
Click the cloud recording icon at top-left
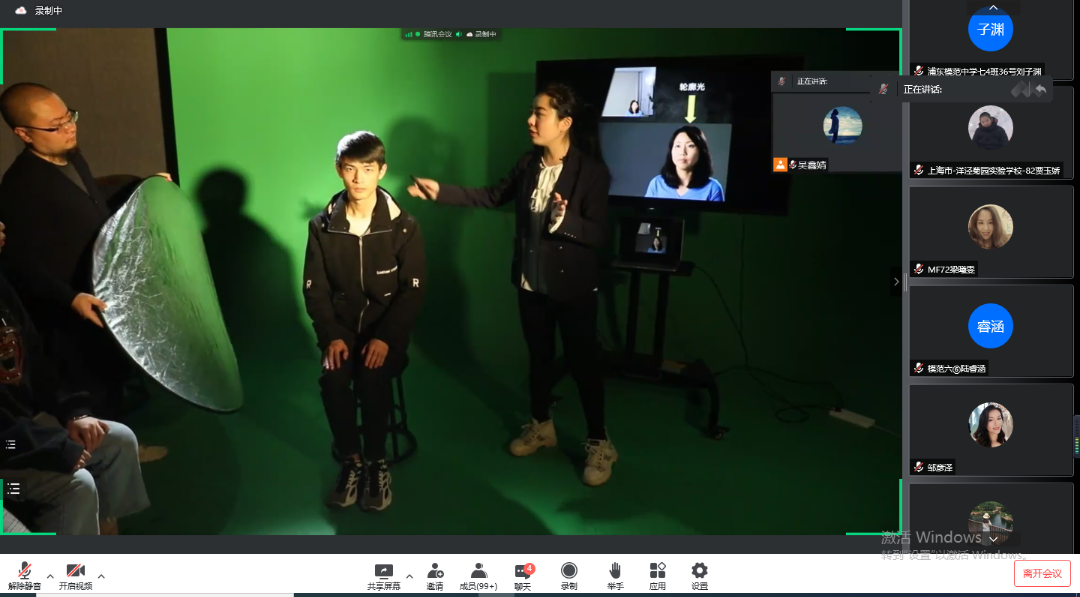click(21, 10)
